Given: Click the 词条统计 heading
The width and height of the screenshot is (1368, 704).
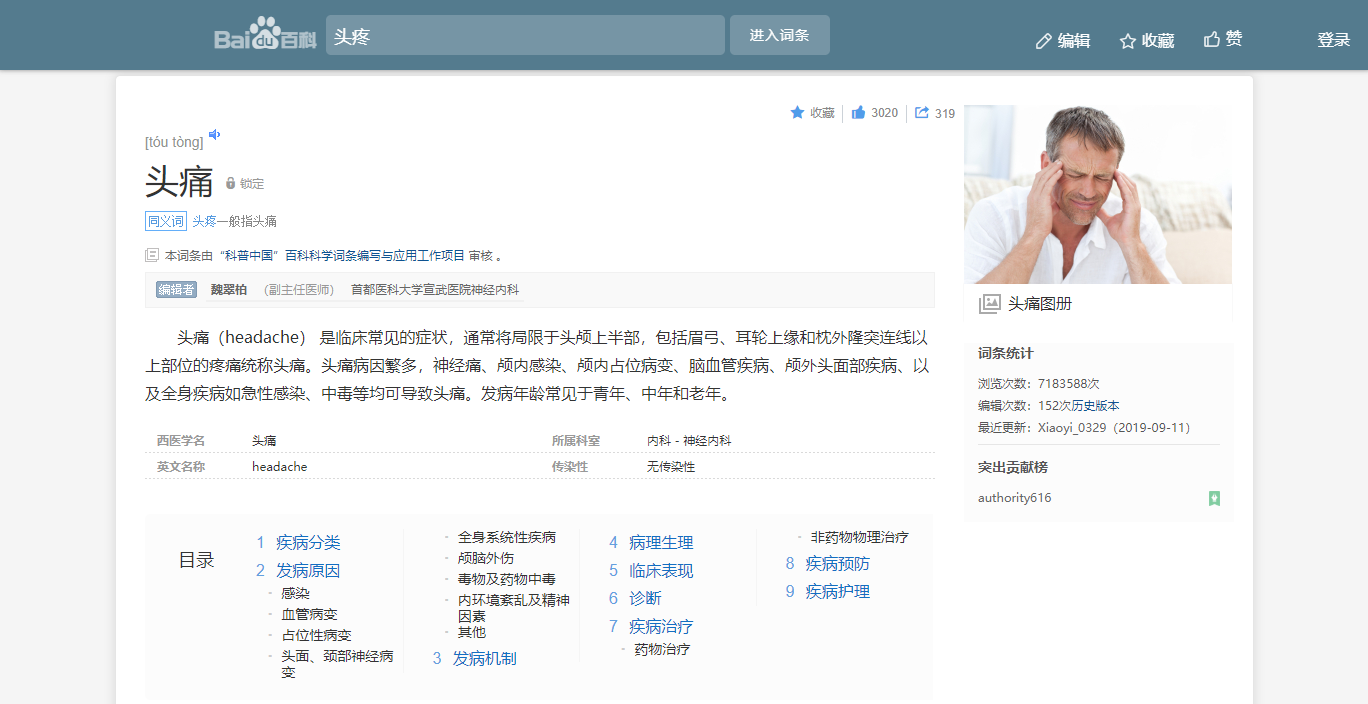Looking at the screenshot, I should pos(1006,354).
